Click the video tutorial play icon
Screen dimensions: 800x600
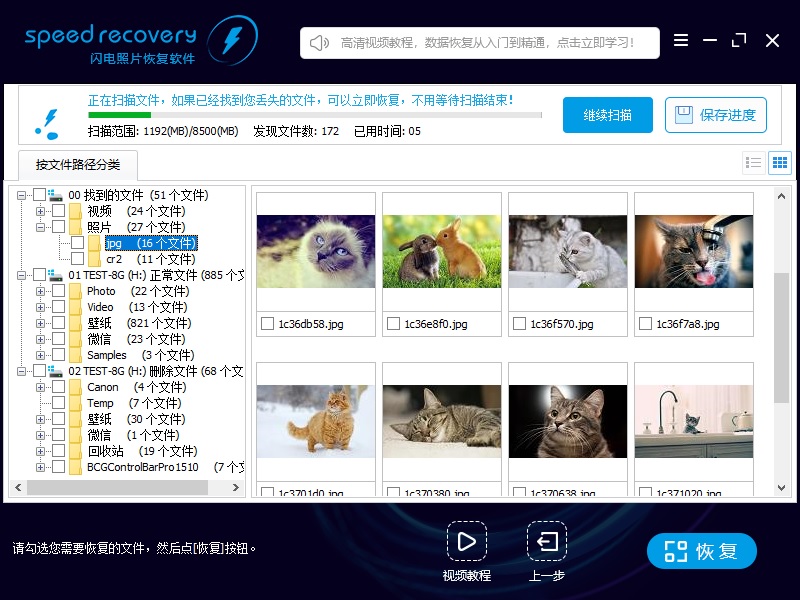466,541
